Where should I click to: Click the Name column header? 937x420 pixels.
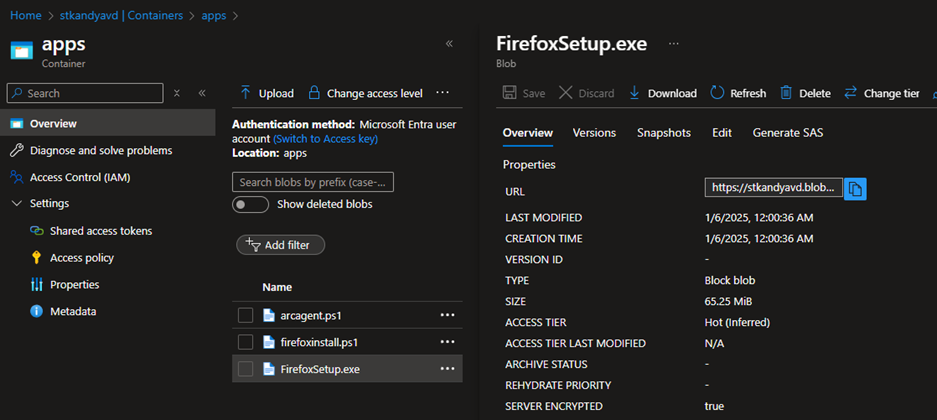click(277, 287)
